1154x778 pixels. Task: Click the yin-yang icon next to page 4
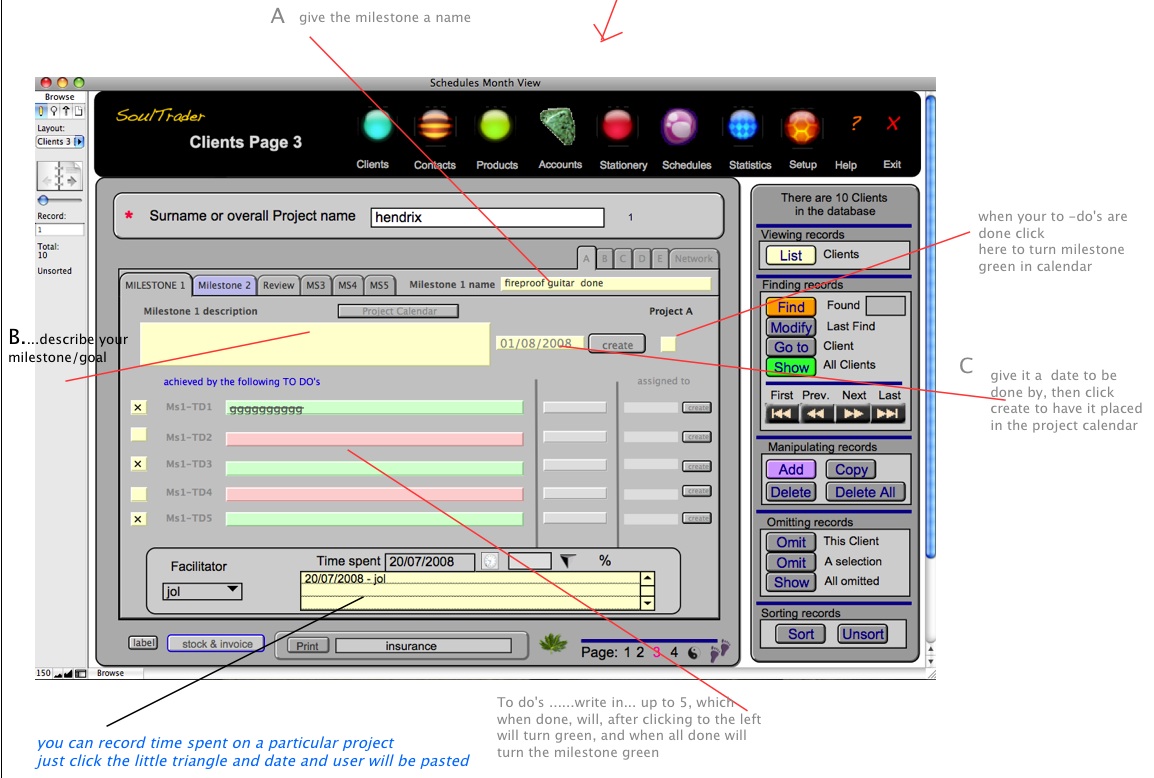point(693,652)
